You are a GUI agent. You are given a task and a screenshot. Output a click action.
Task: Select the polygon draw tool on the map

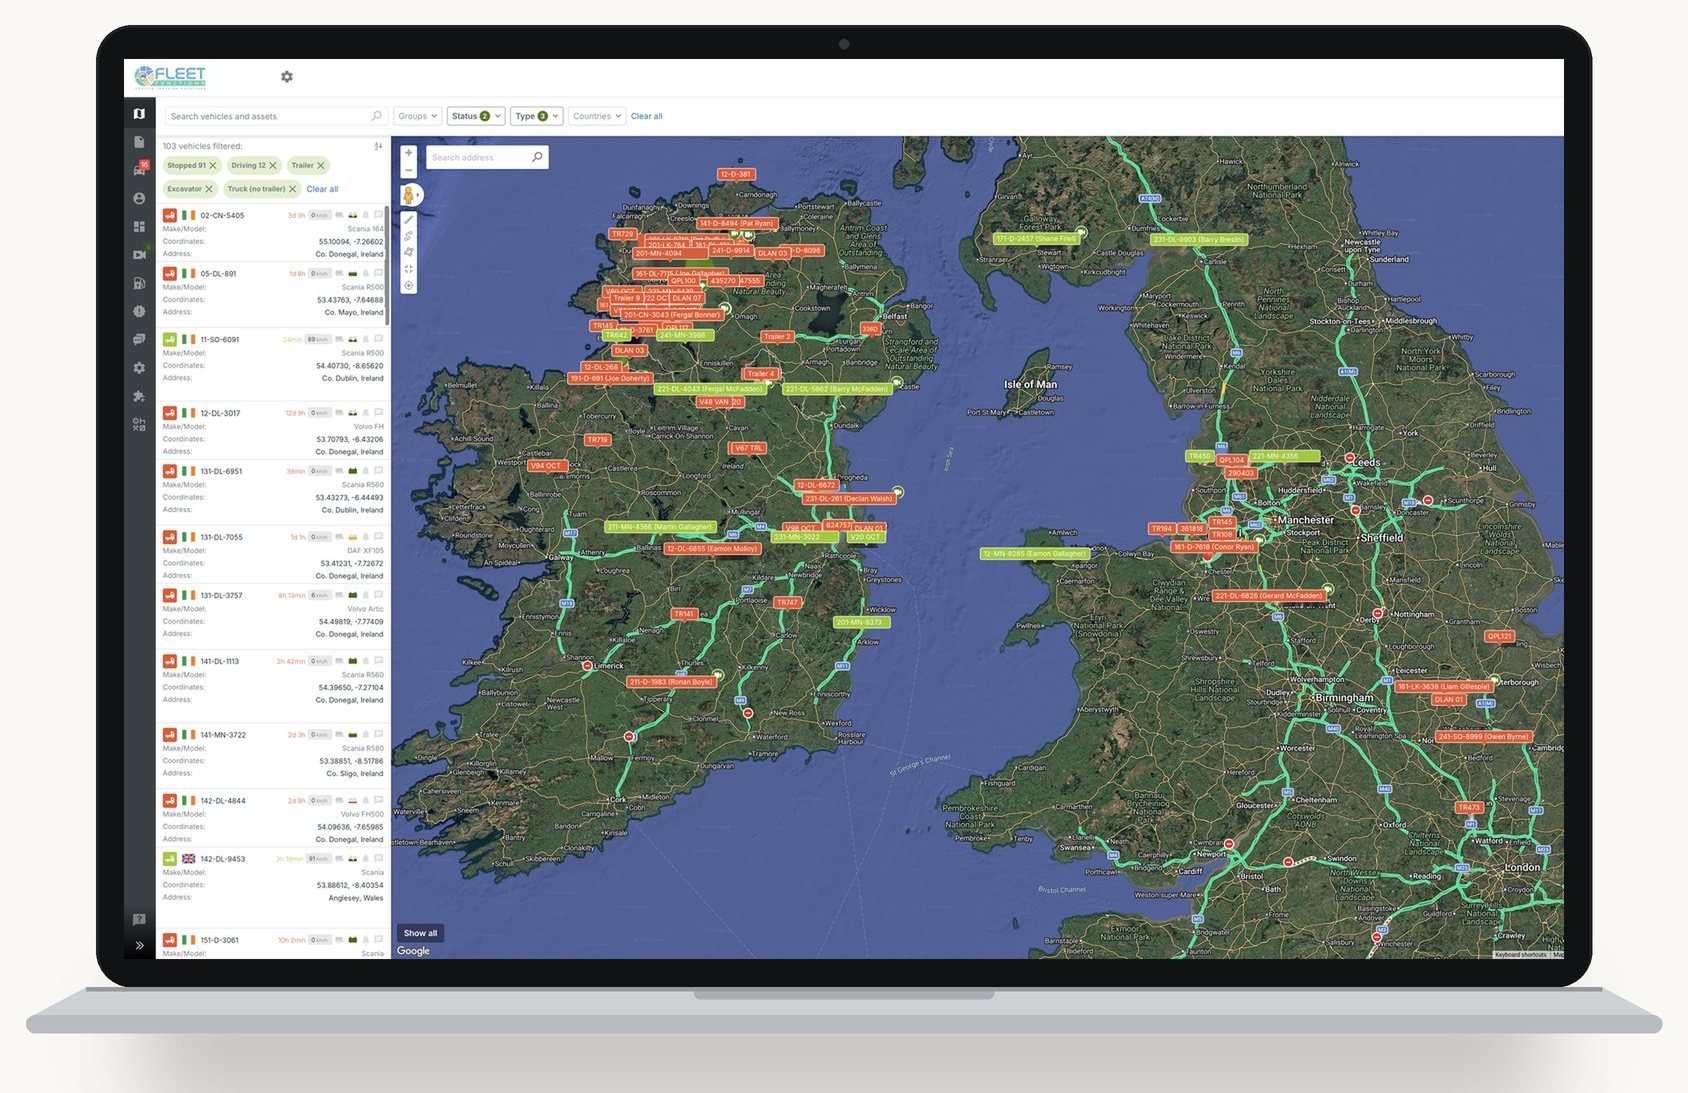coord(408,253)
